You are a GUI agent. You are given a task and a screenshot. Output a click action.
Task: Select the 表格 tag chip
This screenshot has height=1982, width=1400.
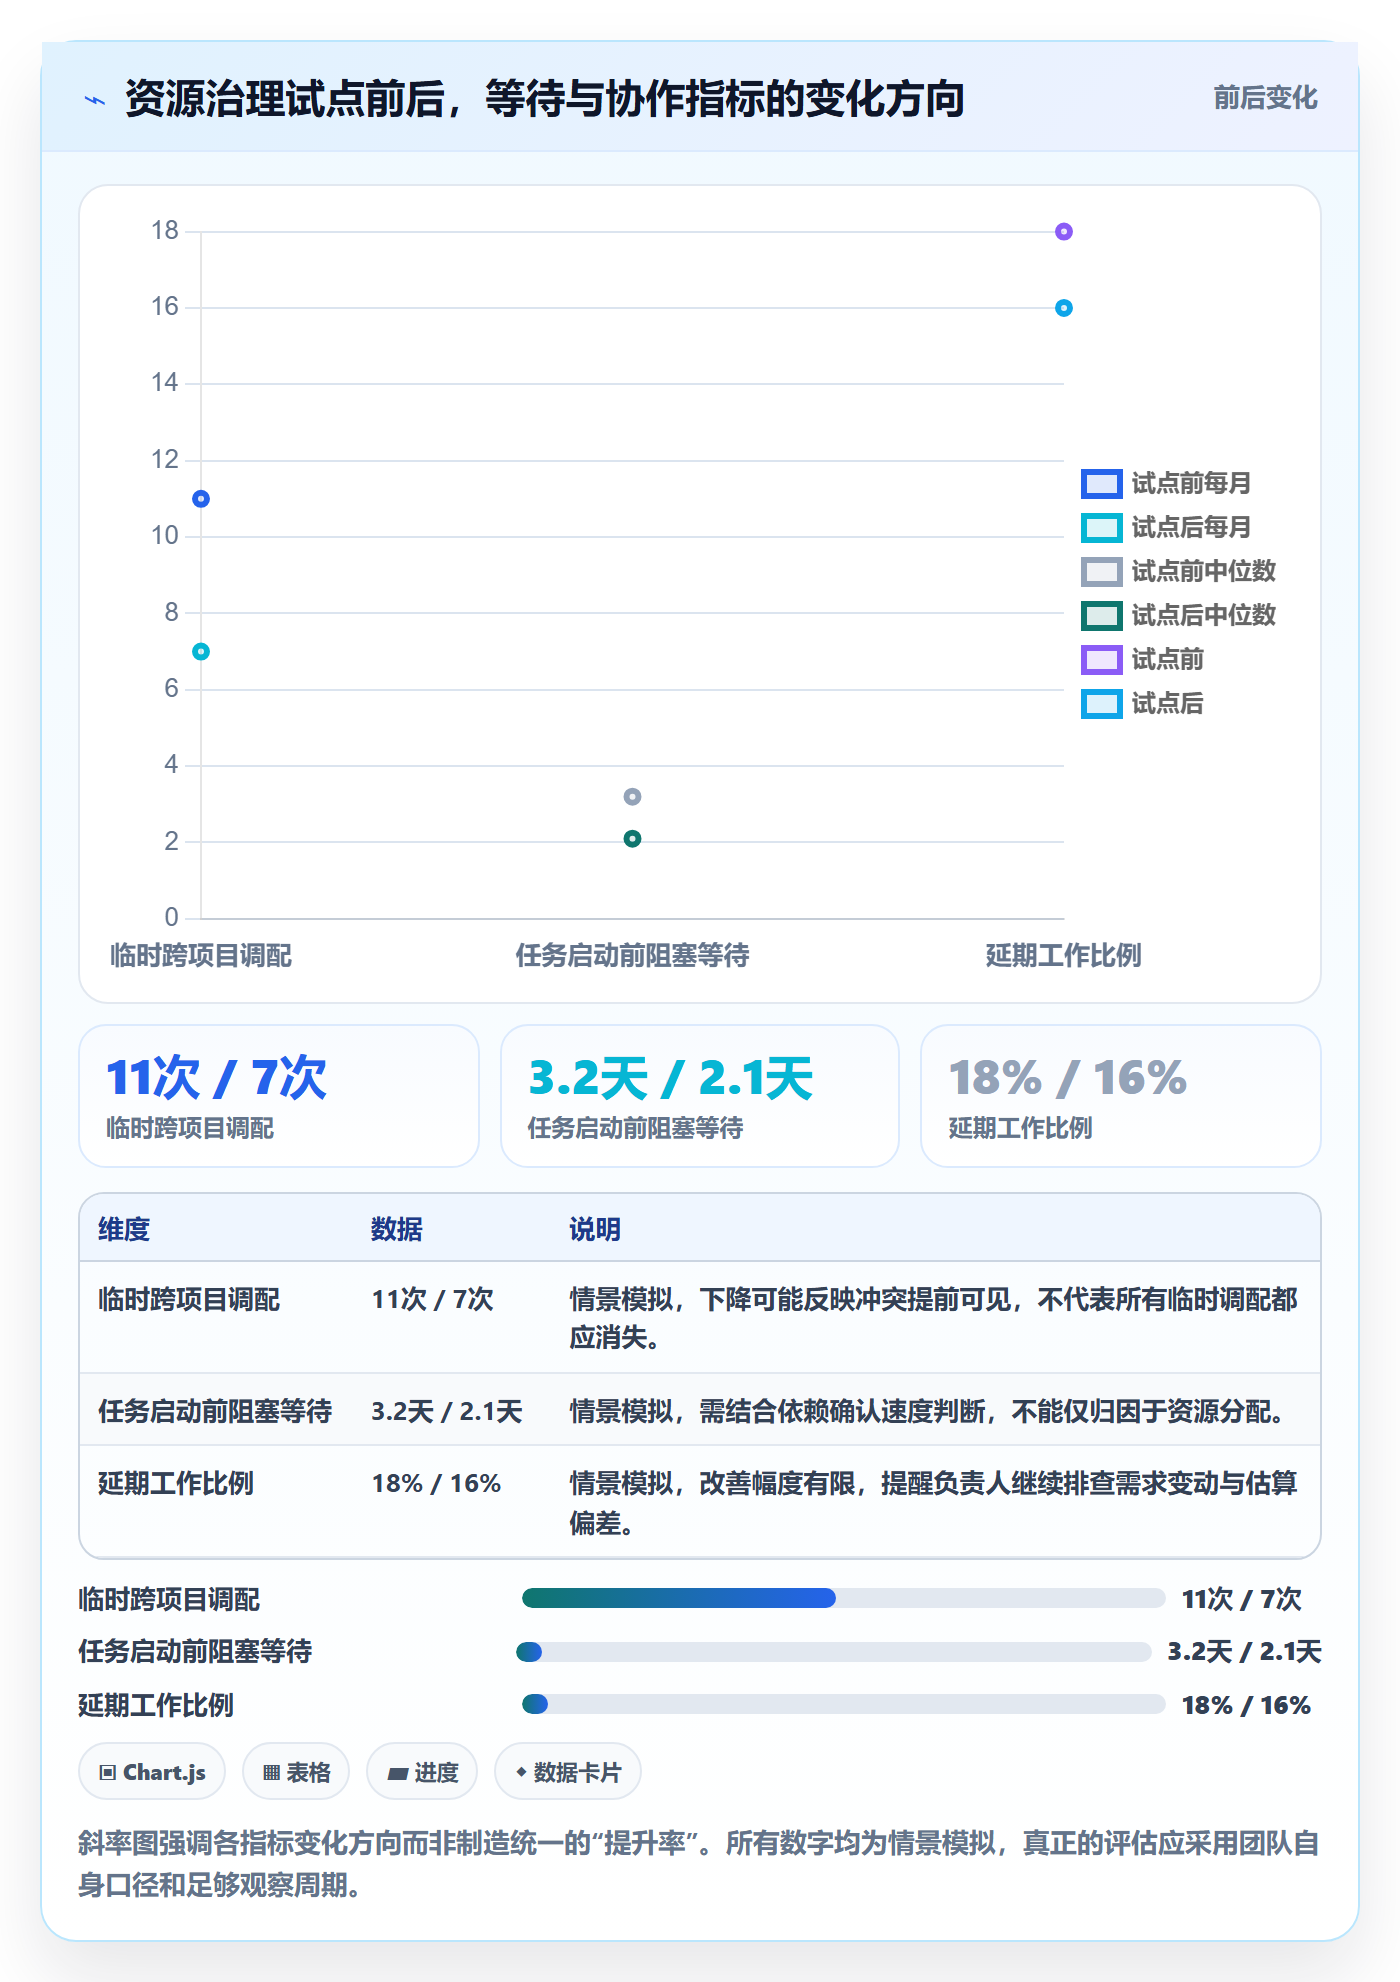(296, 1772)
